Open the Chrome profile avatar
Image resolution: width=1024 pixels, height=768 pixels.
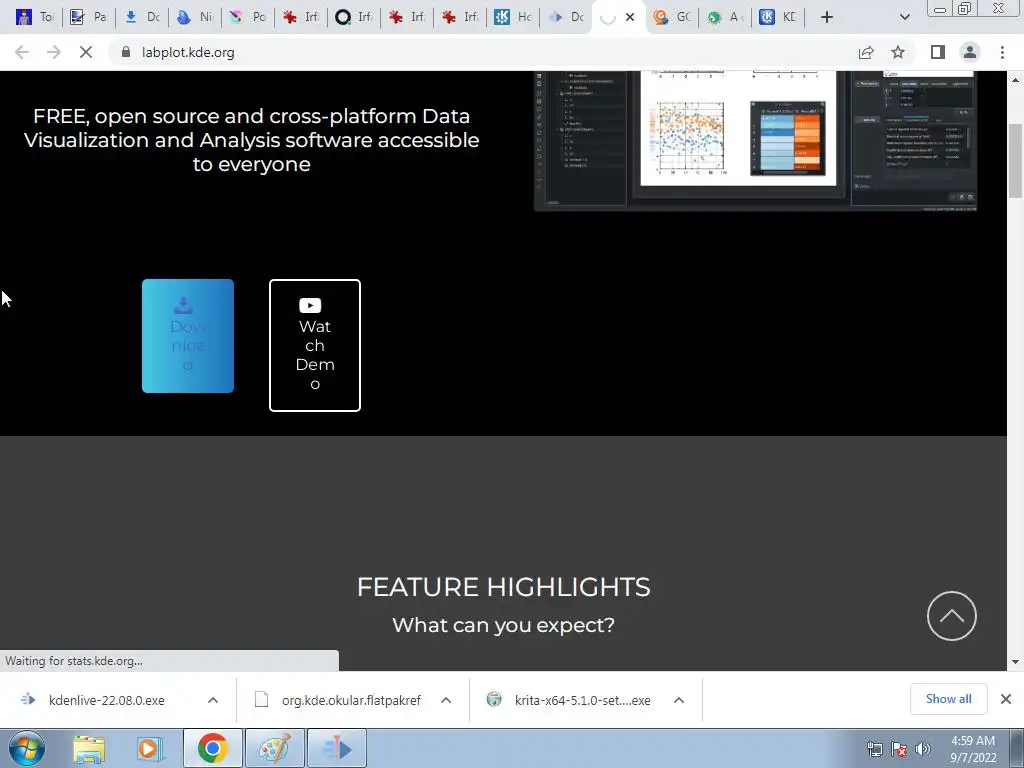coord(970,52)
